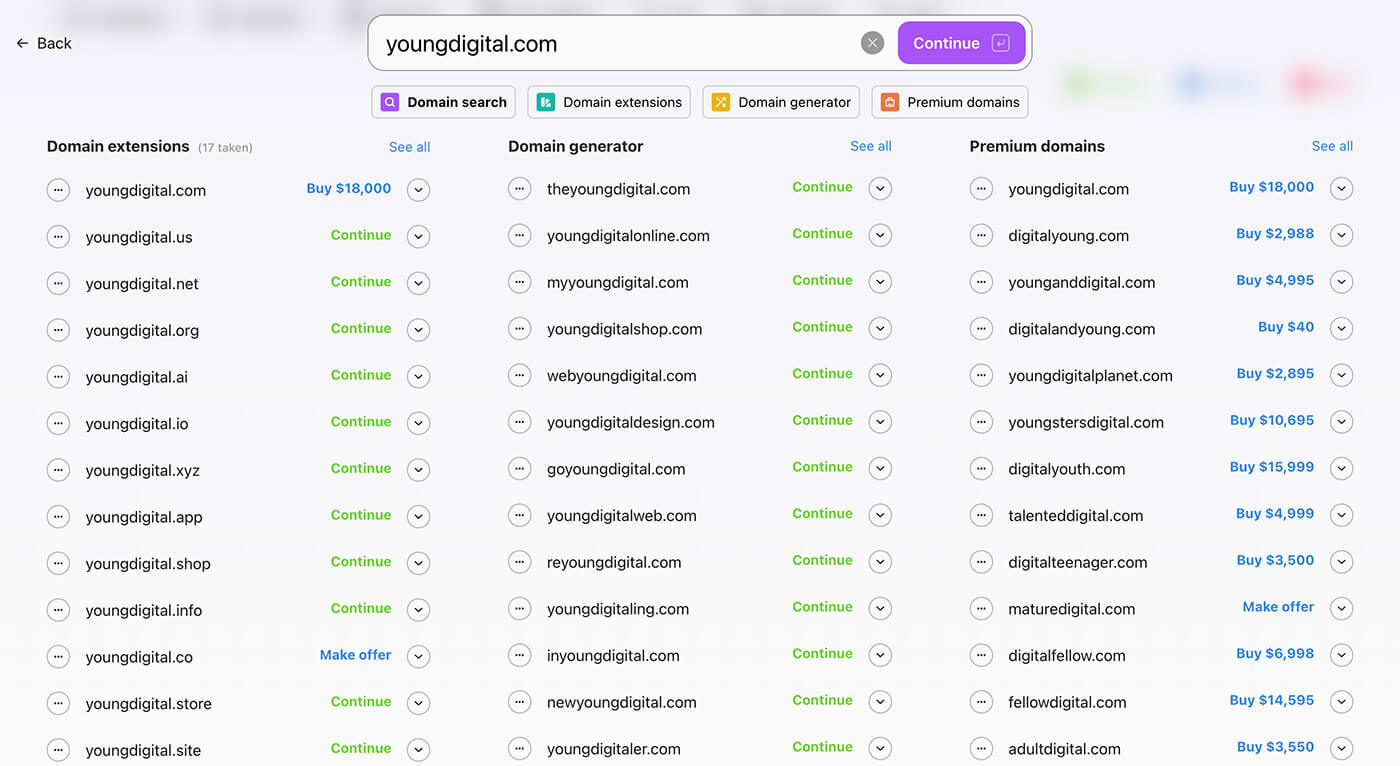This screenshot has width=1400, height=766.
Task: Open options icon for youngdigital.xyz
Action: coord(58,470)
